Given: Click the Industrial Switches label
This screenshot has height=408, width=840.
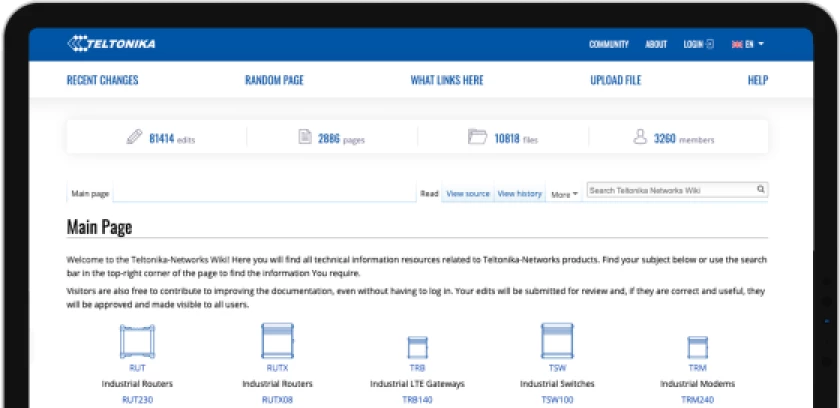Looking at the screenshot, I should point(557,384).
